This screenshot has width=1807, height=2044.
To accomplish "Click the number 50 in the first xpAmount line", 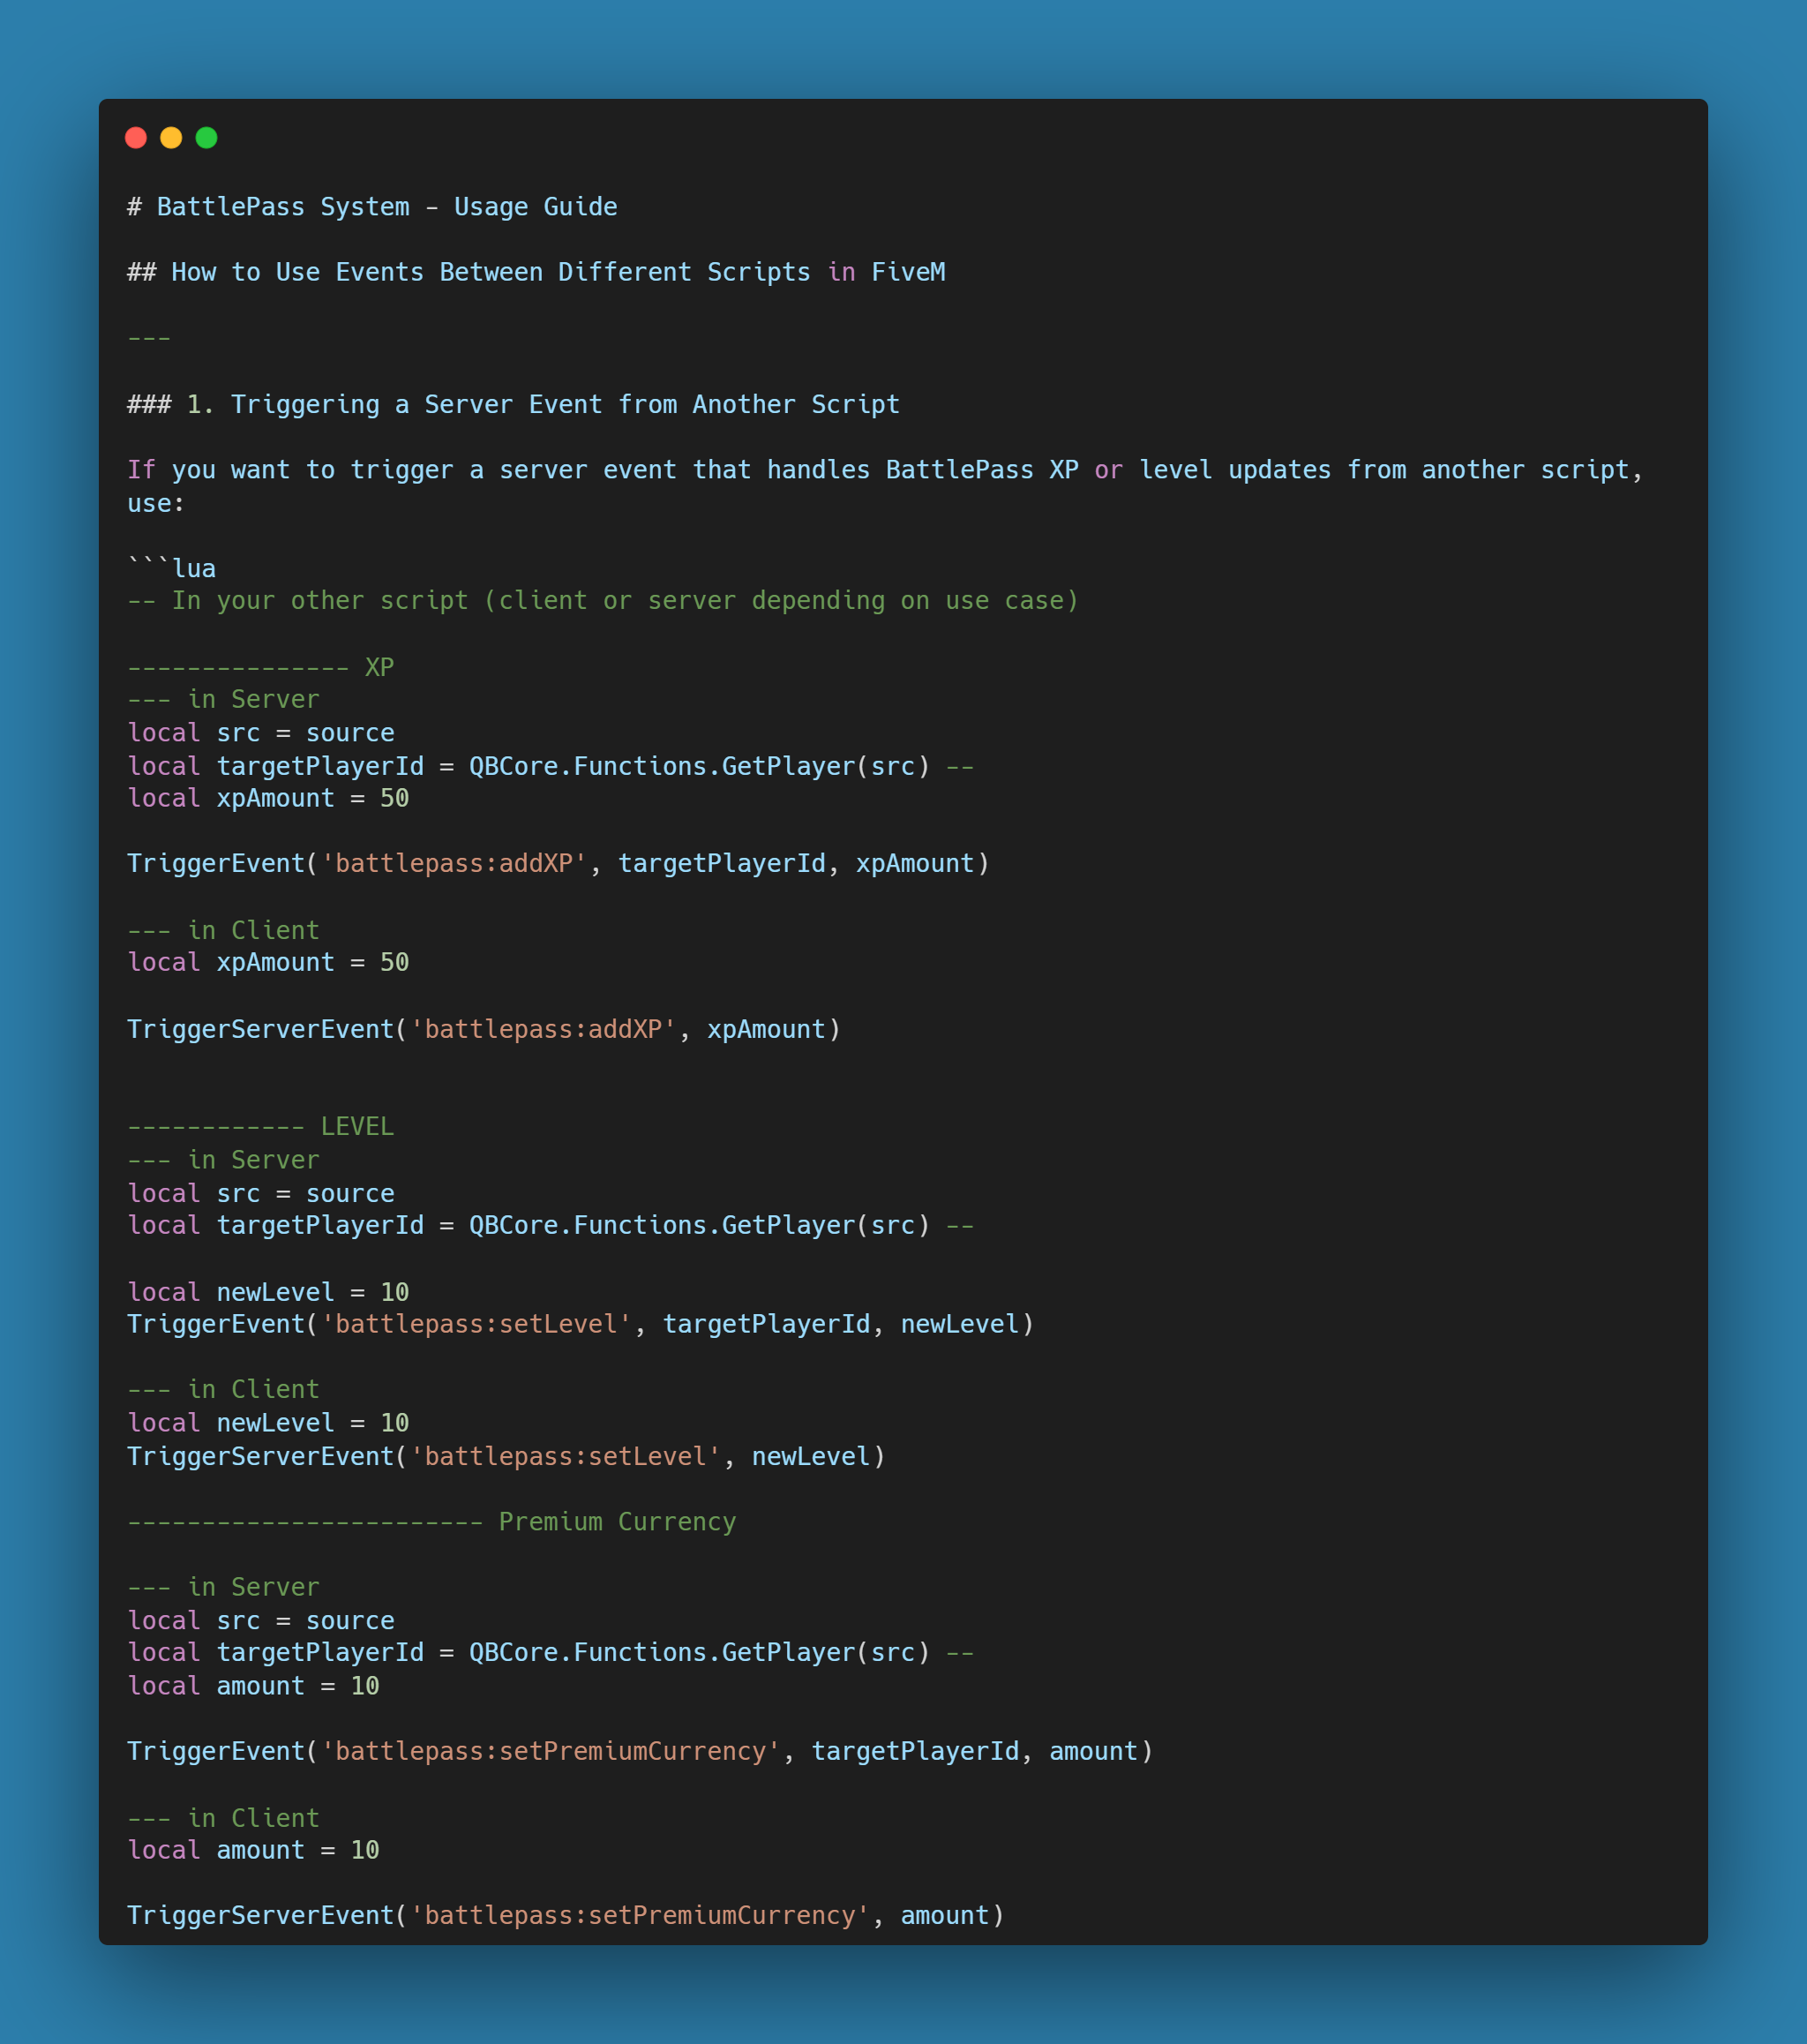I will (394, 798).
